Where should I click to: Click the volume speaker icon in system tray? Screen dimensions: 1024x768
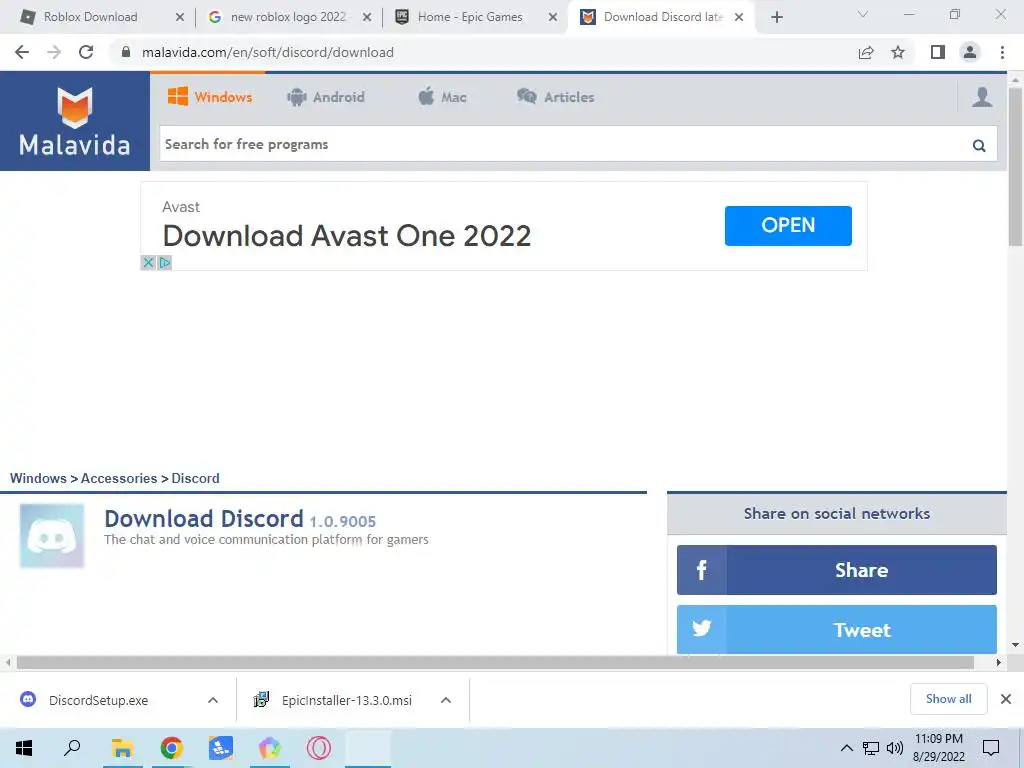point(895,748)
